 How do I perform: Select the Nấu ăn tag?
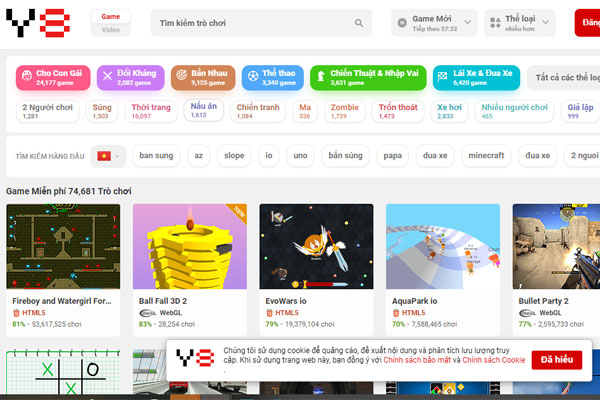tap(204, 110)
